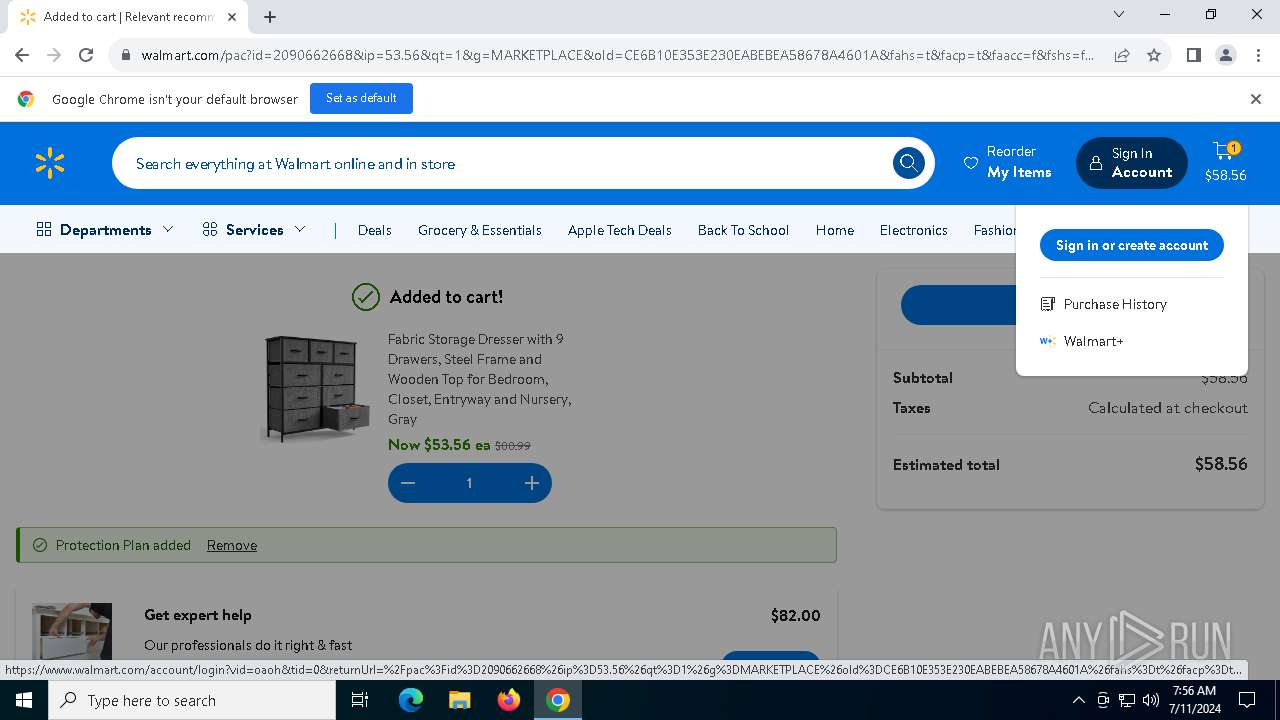This screenshot has width=1280, height=720.
Task: Decrease quantity with minus button
Action: coord(408,483)
